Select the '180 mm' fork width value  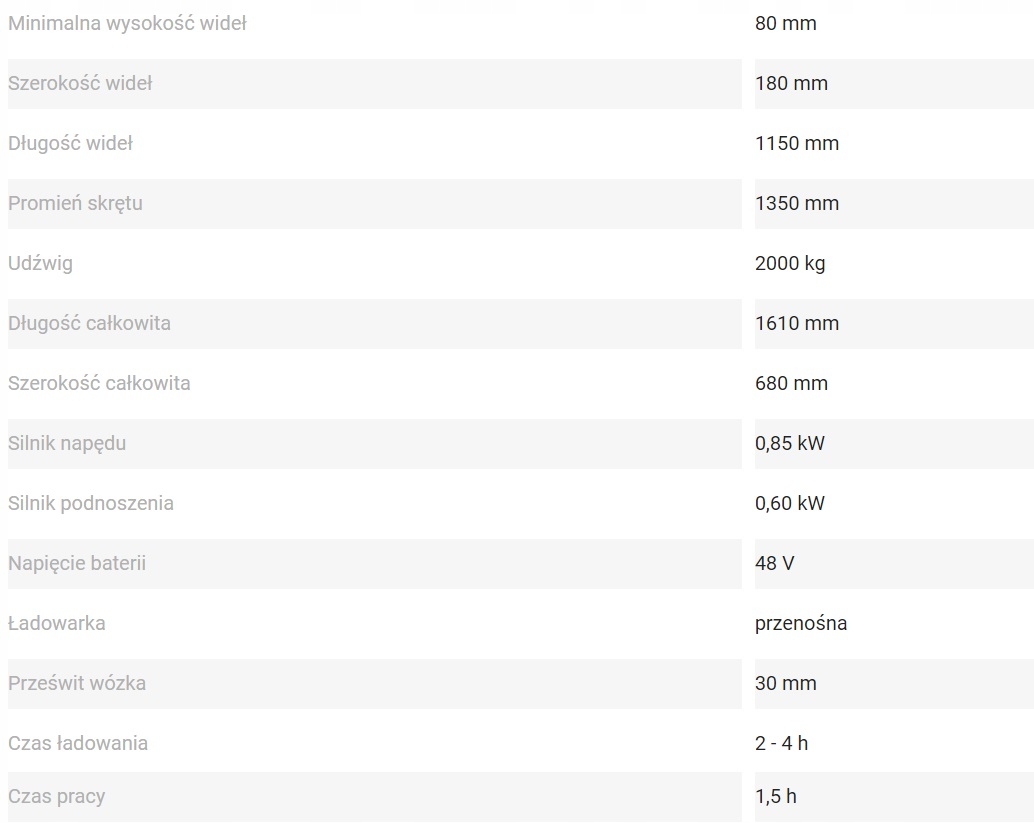coord(791,83)
